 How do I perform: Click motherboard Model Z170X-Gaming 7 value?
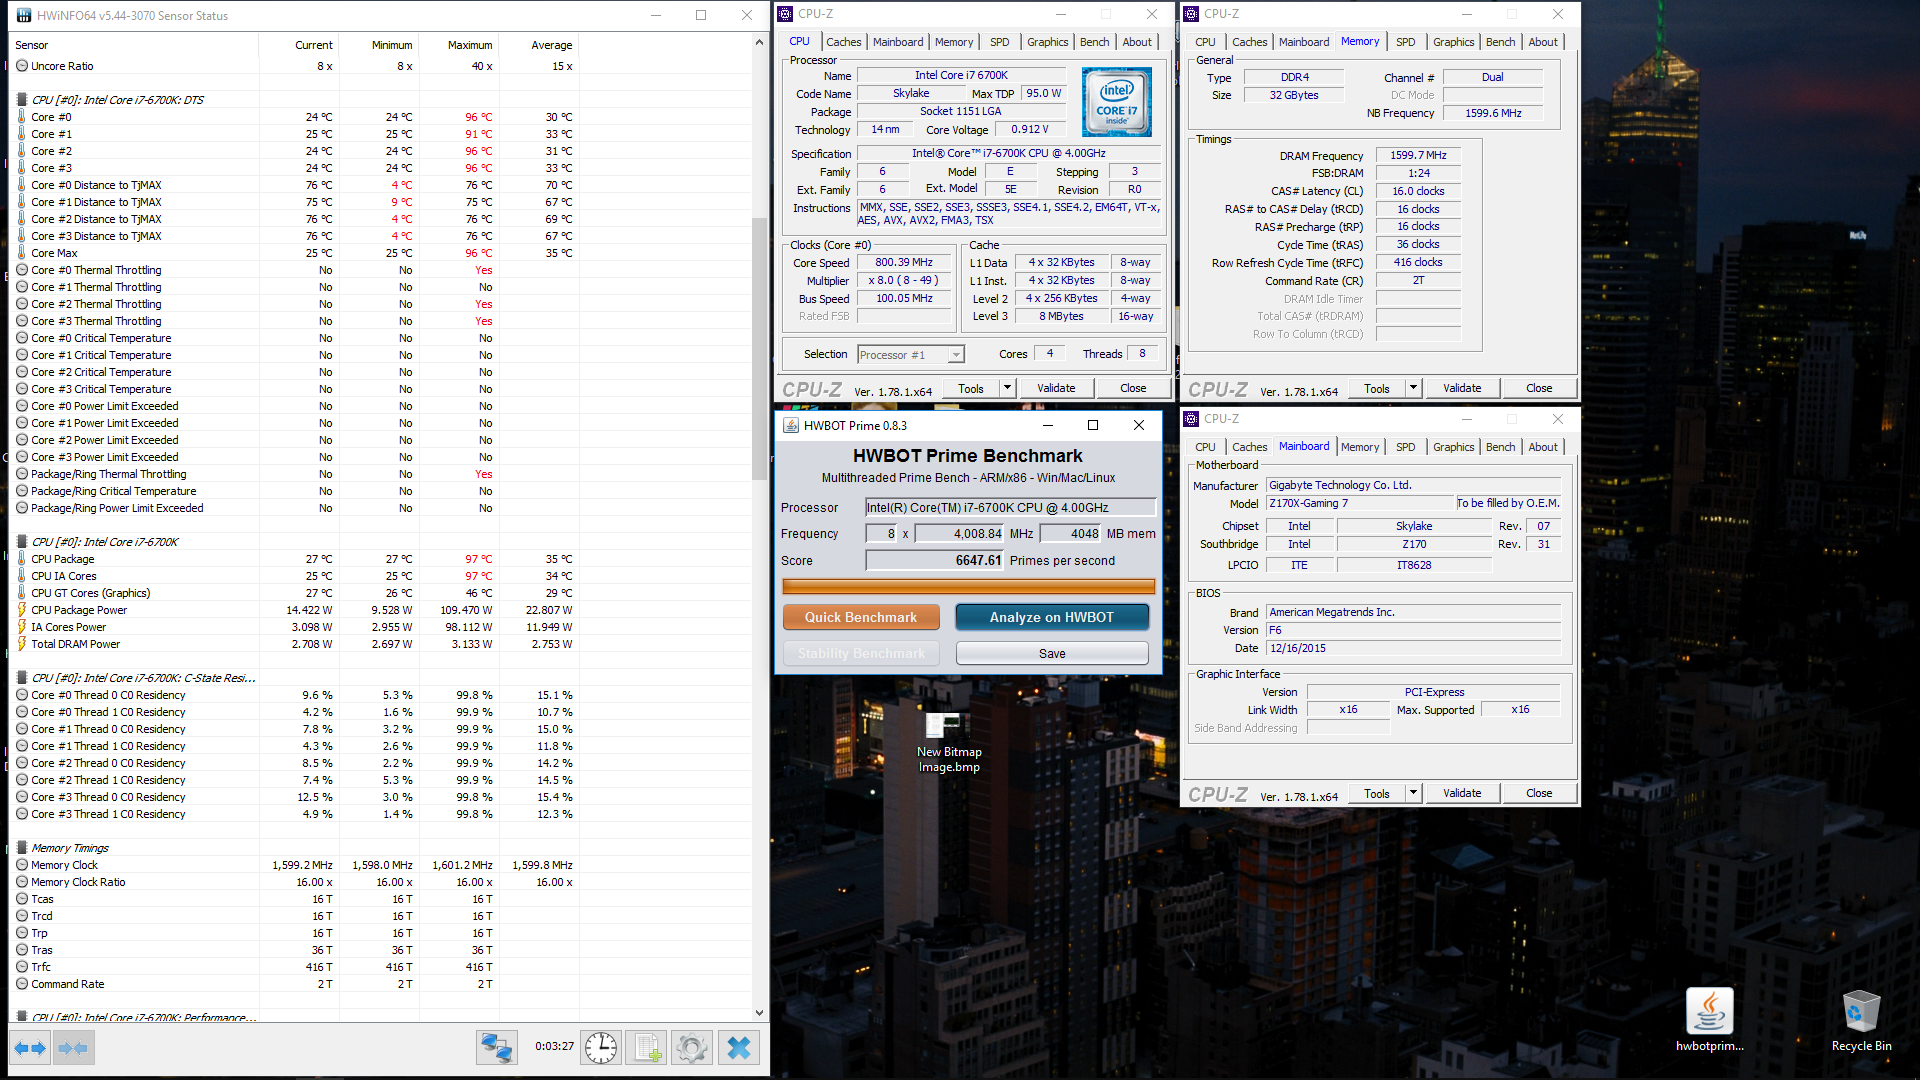[1360, 503]
